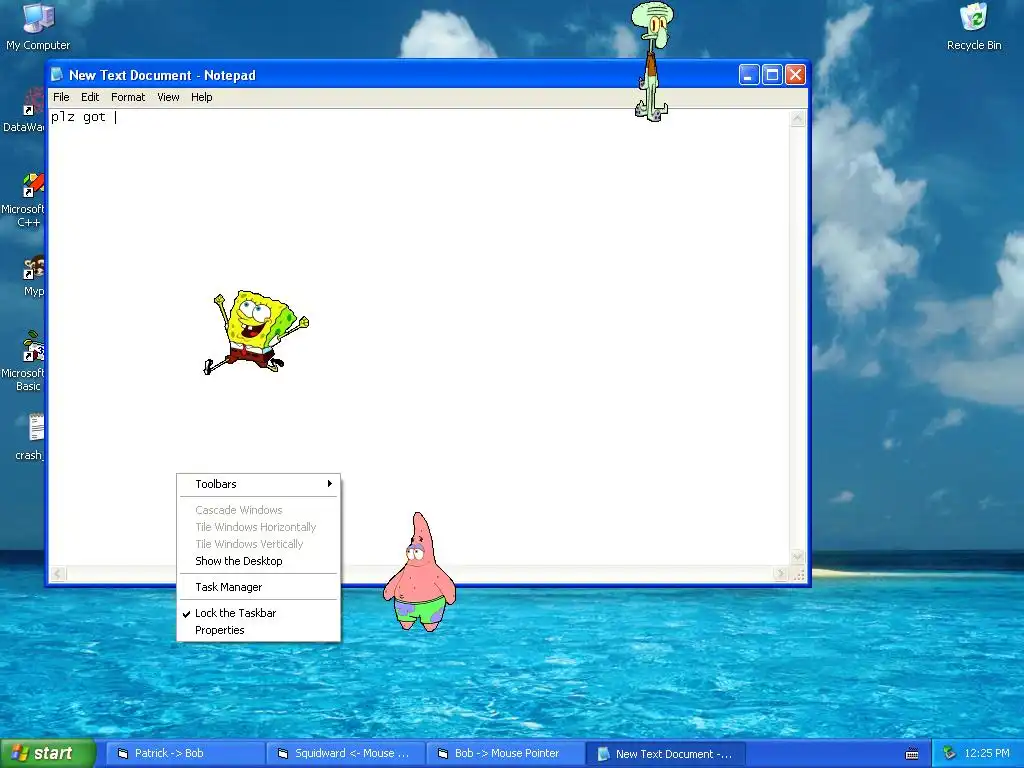Switch to Patrick -> Bob taskbar button
1024x768 pixels.
[185, 754]
